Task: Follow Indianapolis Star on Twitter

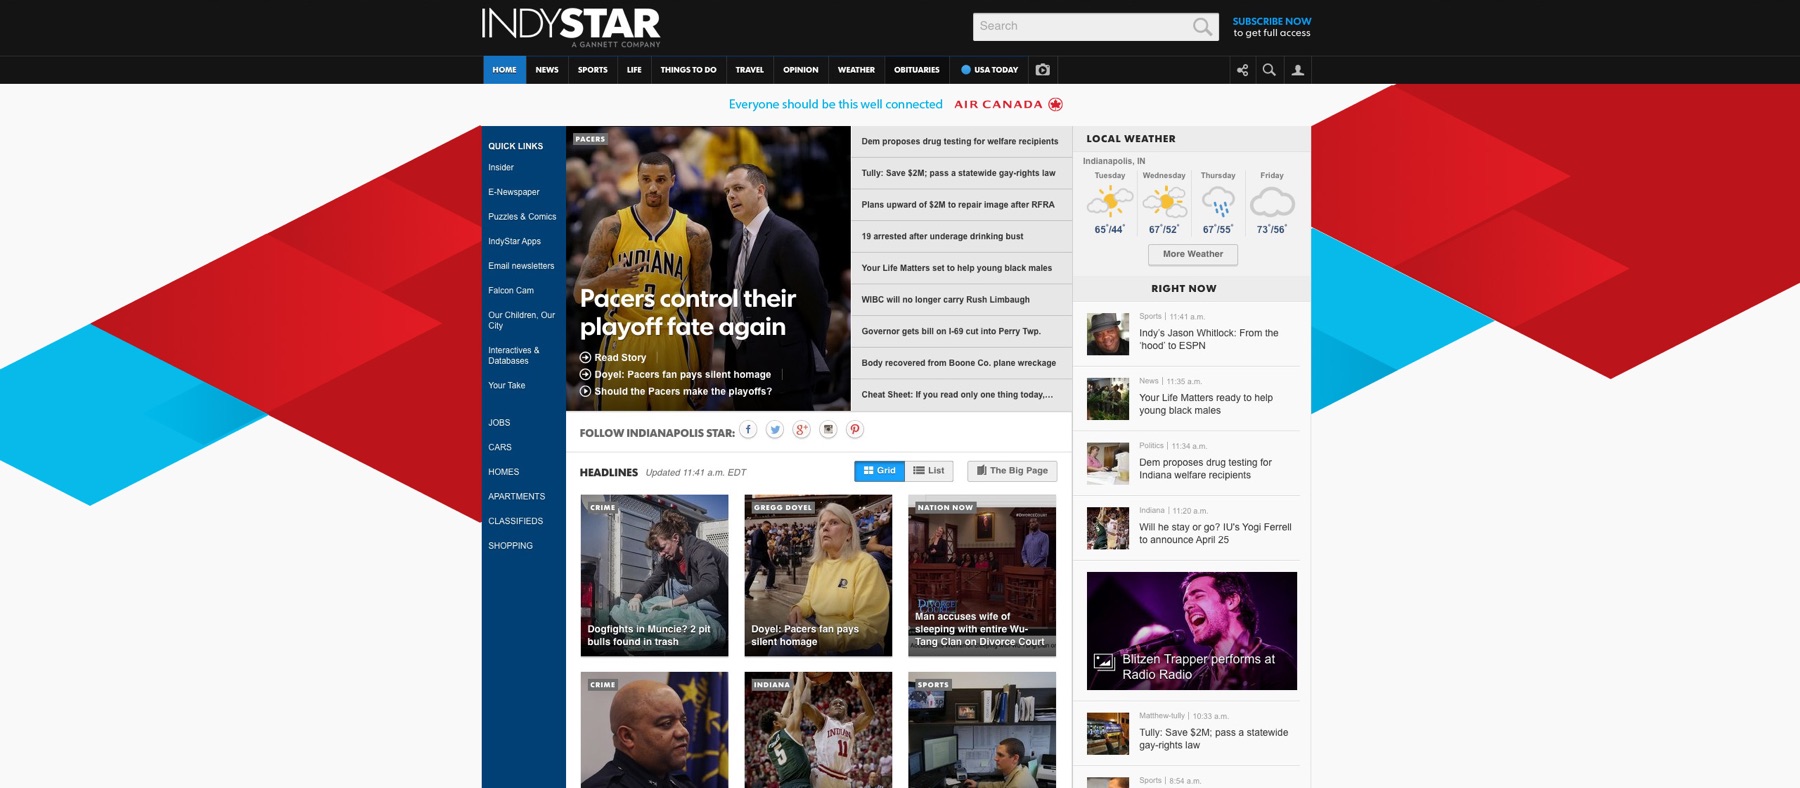Action: point(775,429)
